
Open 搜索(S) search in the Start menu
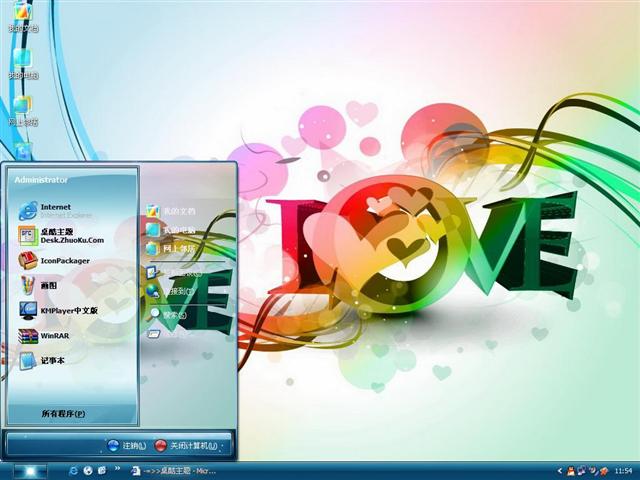(167, 315)
